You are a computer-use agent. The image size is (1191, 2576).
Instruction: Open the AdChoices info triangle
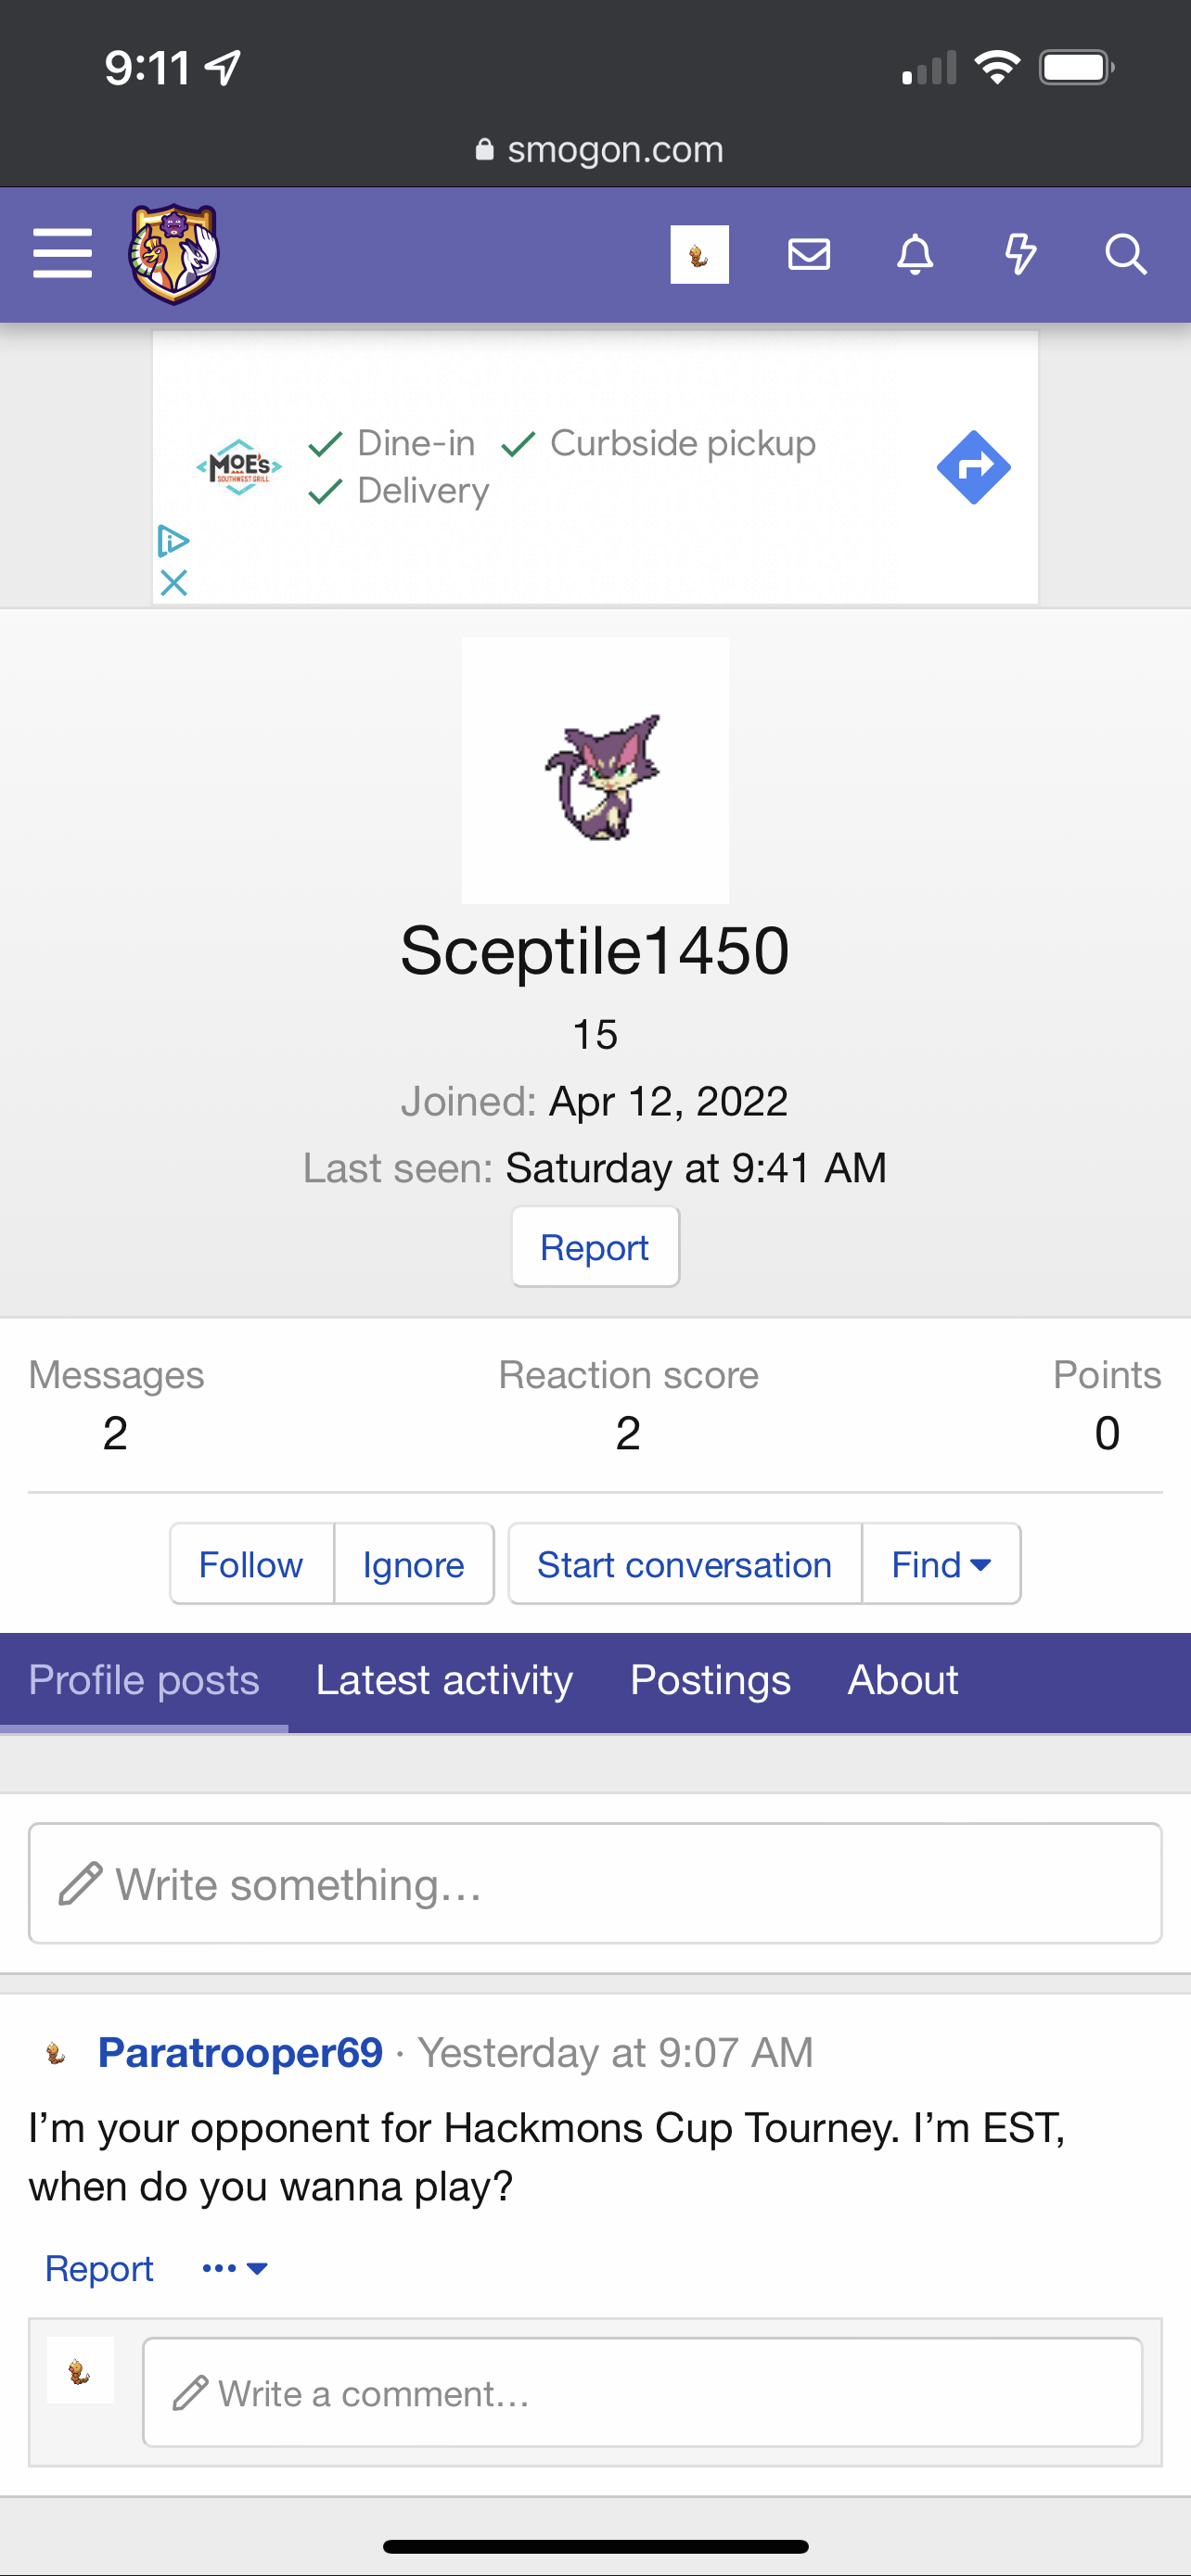click(174, 541)
